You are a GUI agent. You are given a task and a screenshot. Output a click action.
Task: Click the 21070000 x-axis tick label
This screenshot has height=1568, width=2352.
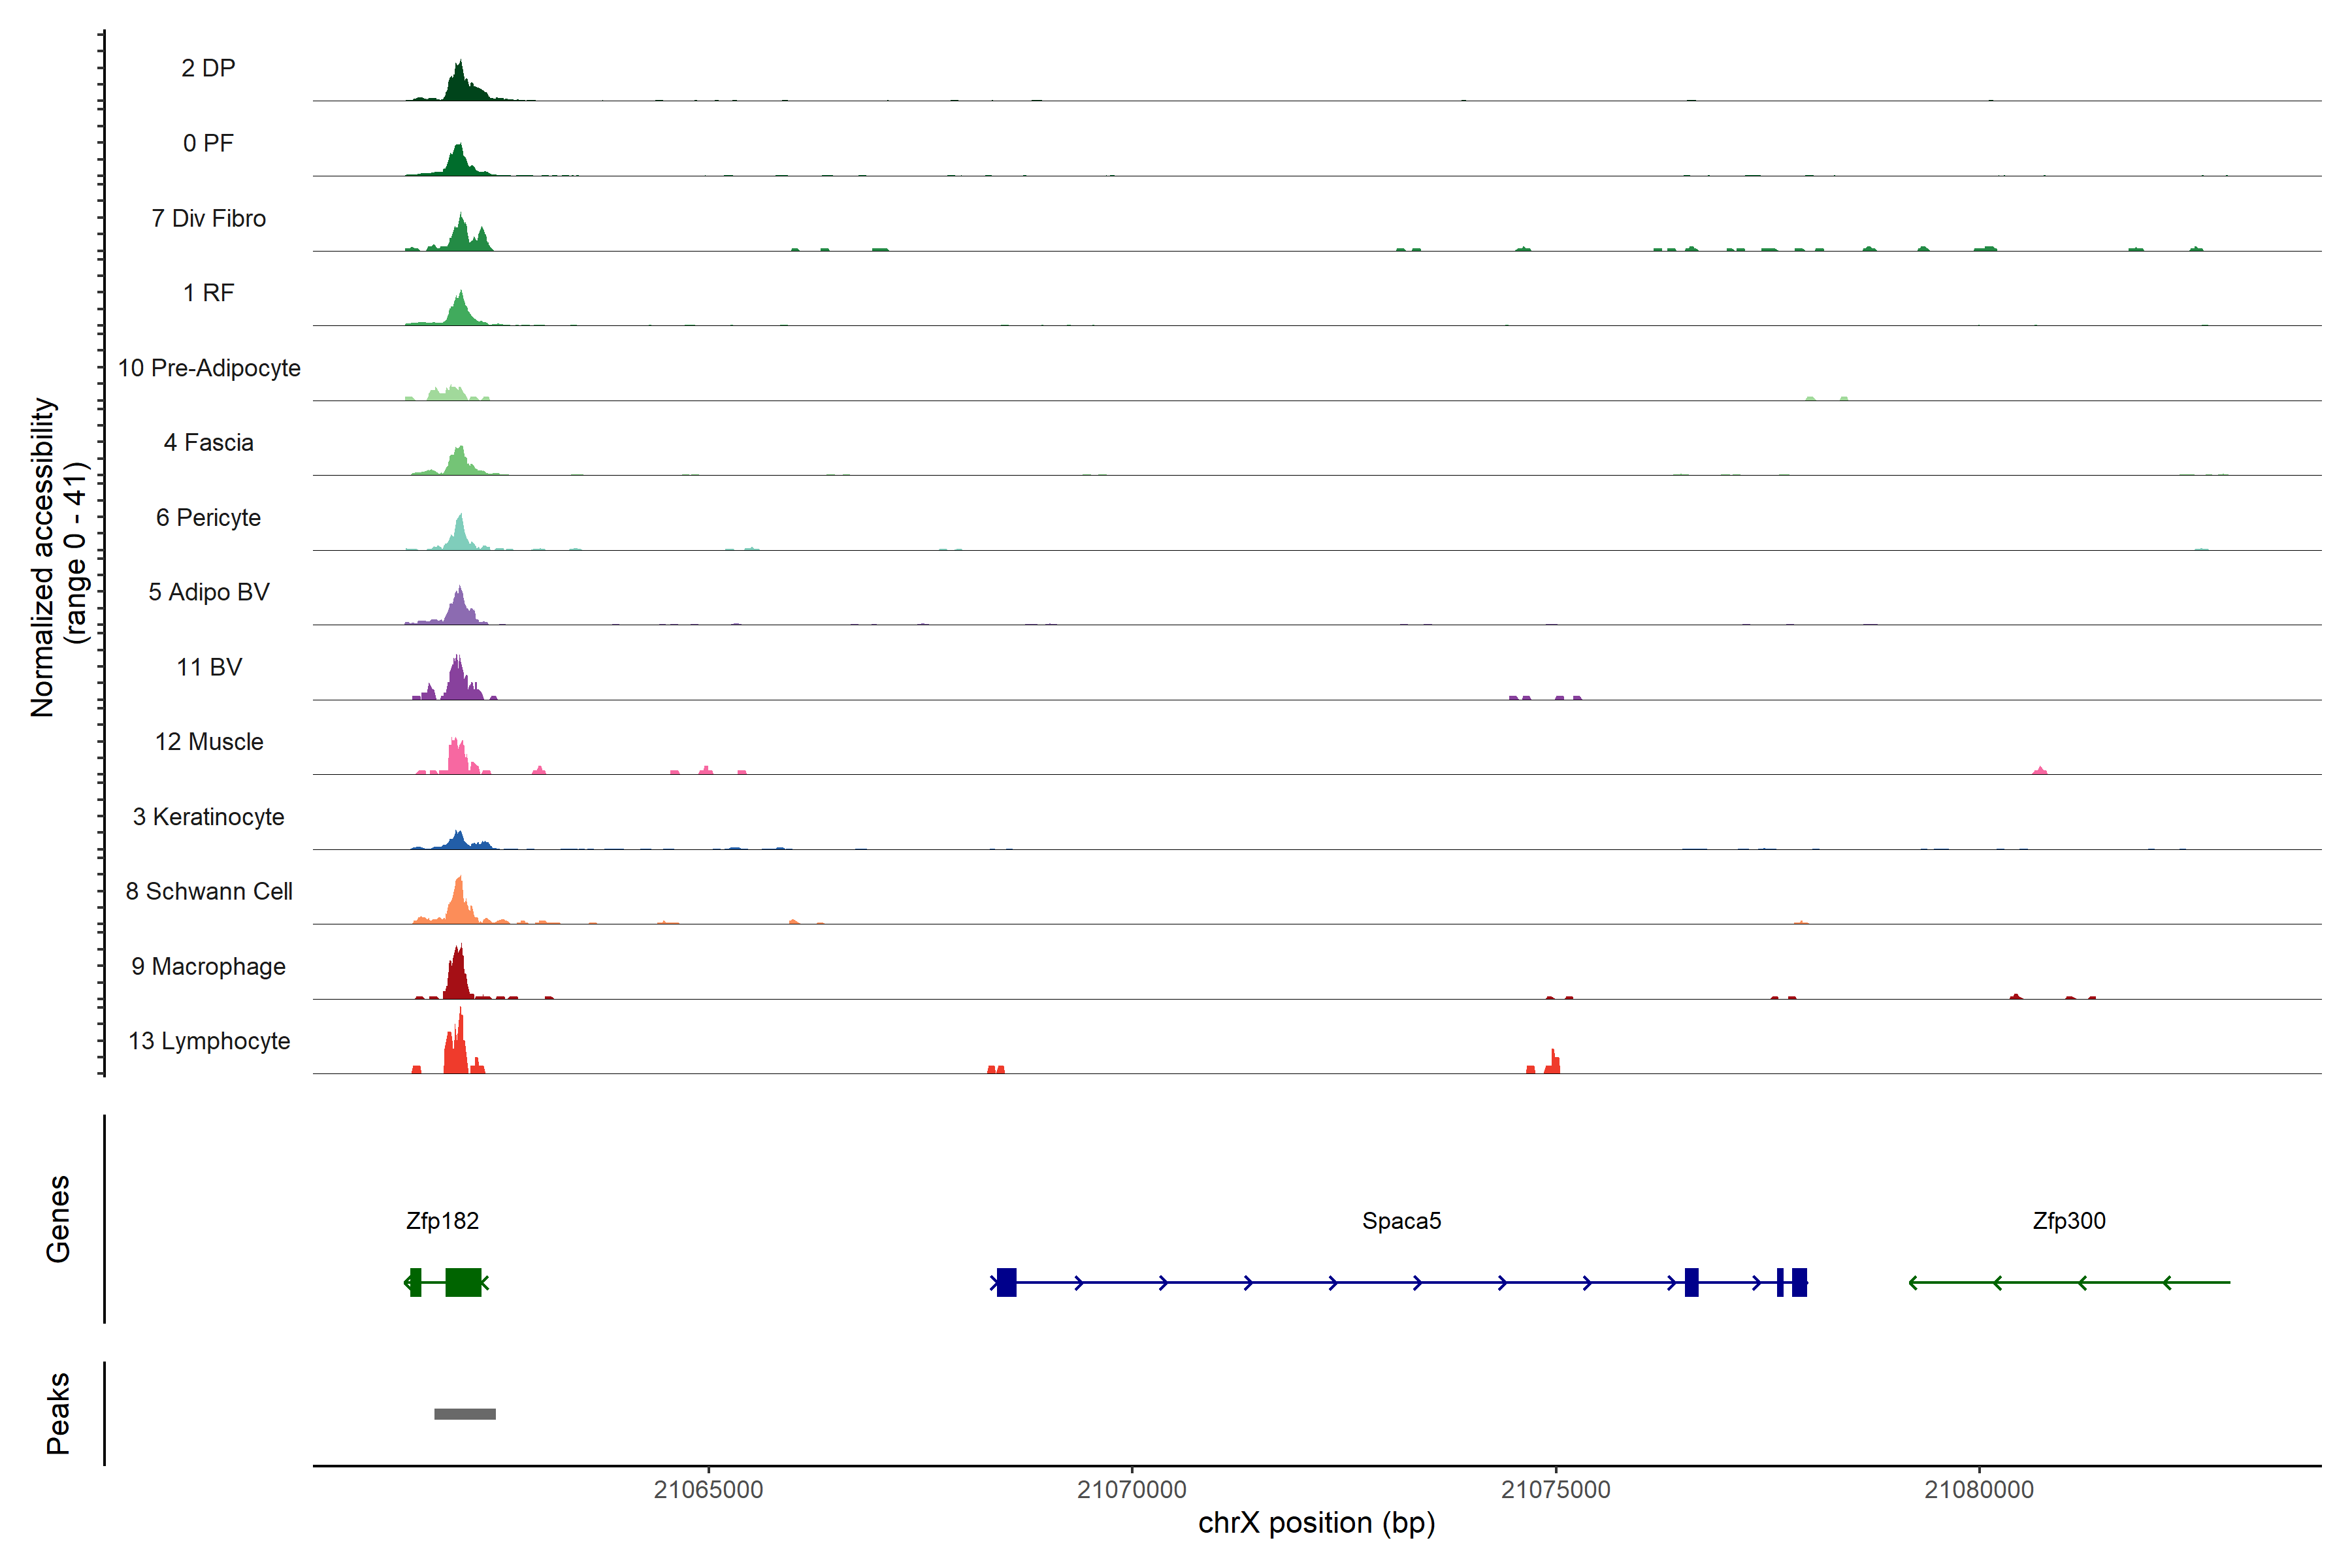pyautogui.click(x=1131, y=1490)
